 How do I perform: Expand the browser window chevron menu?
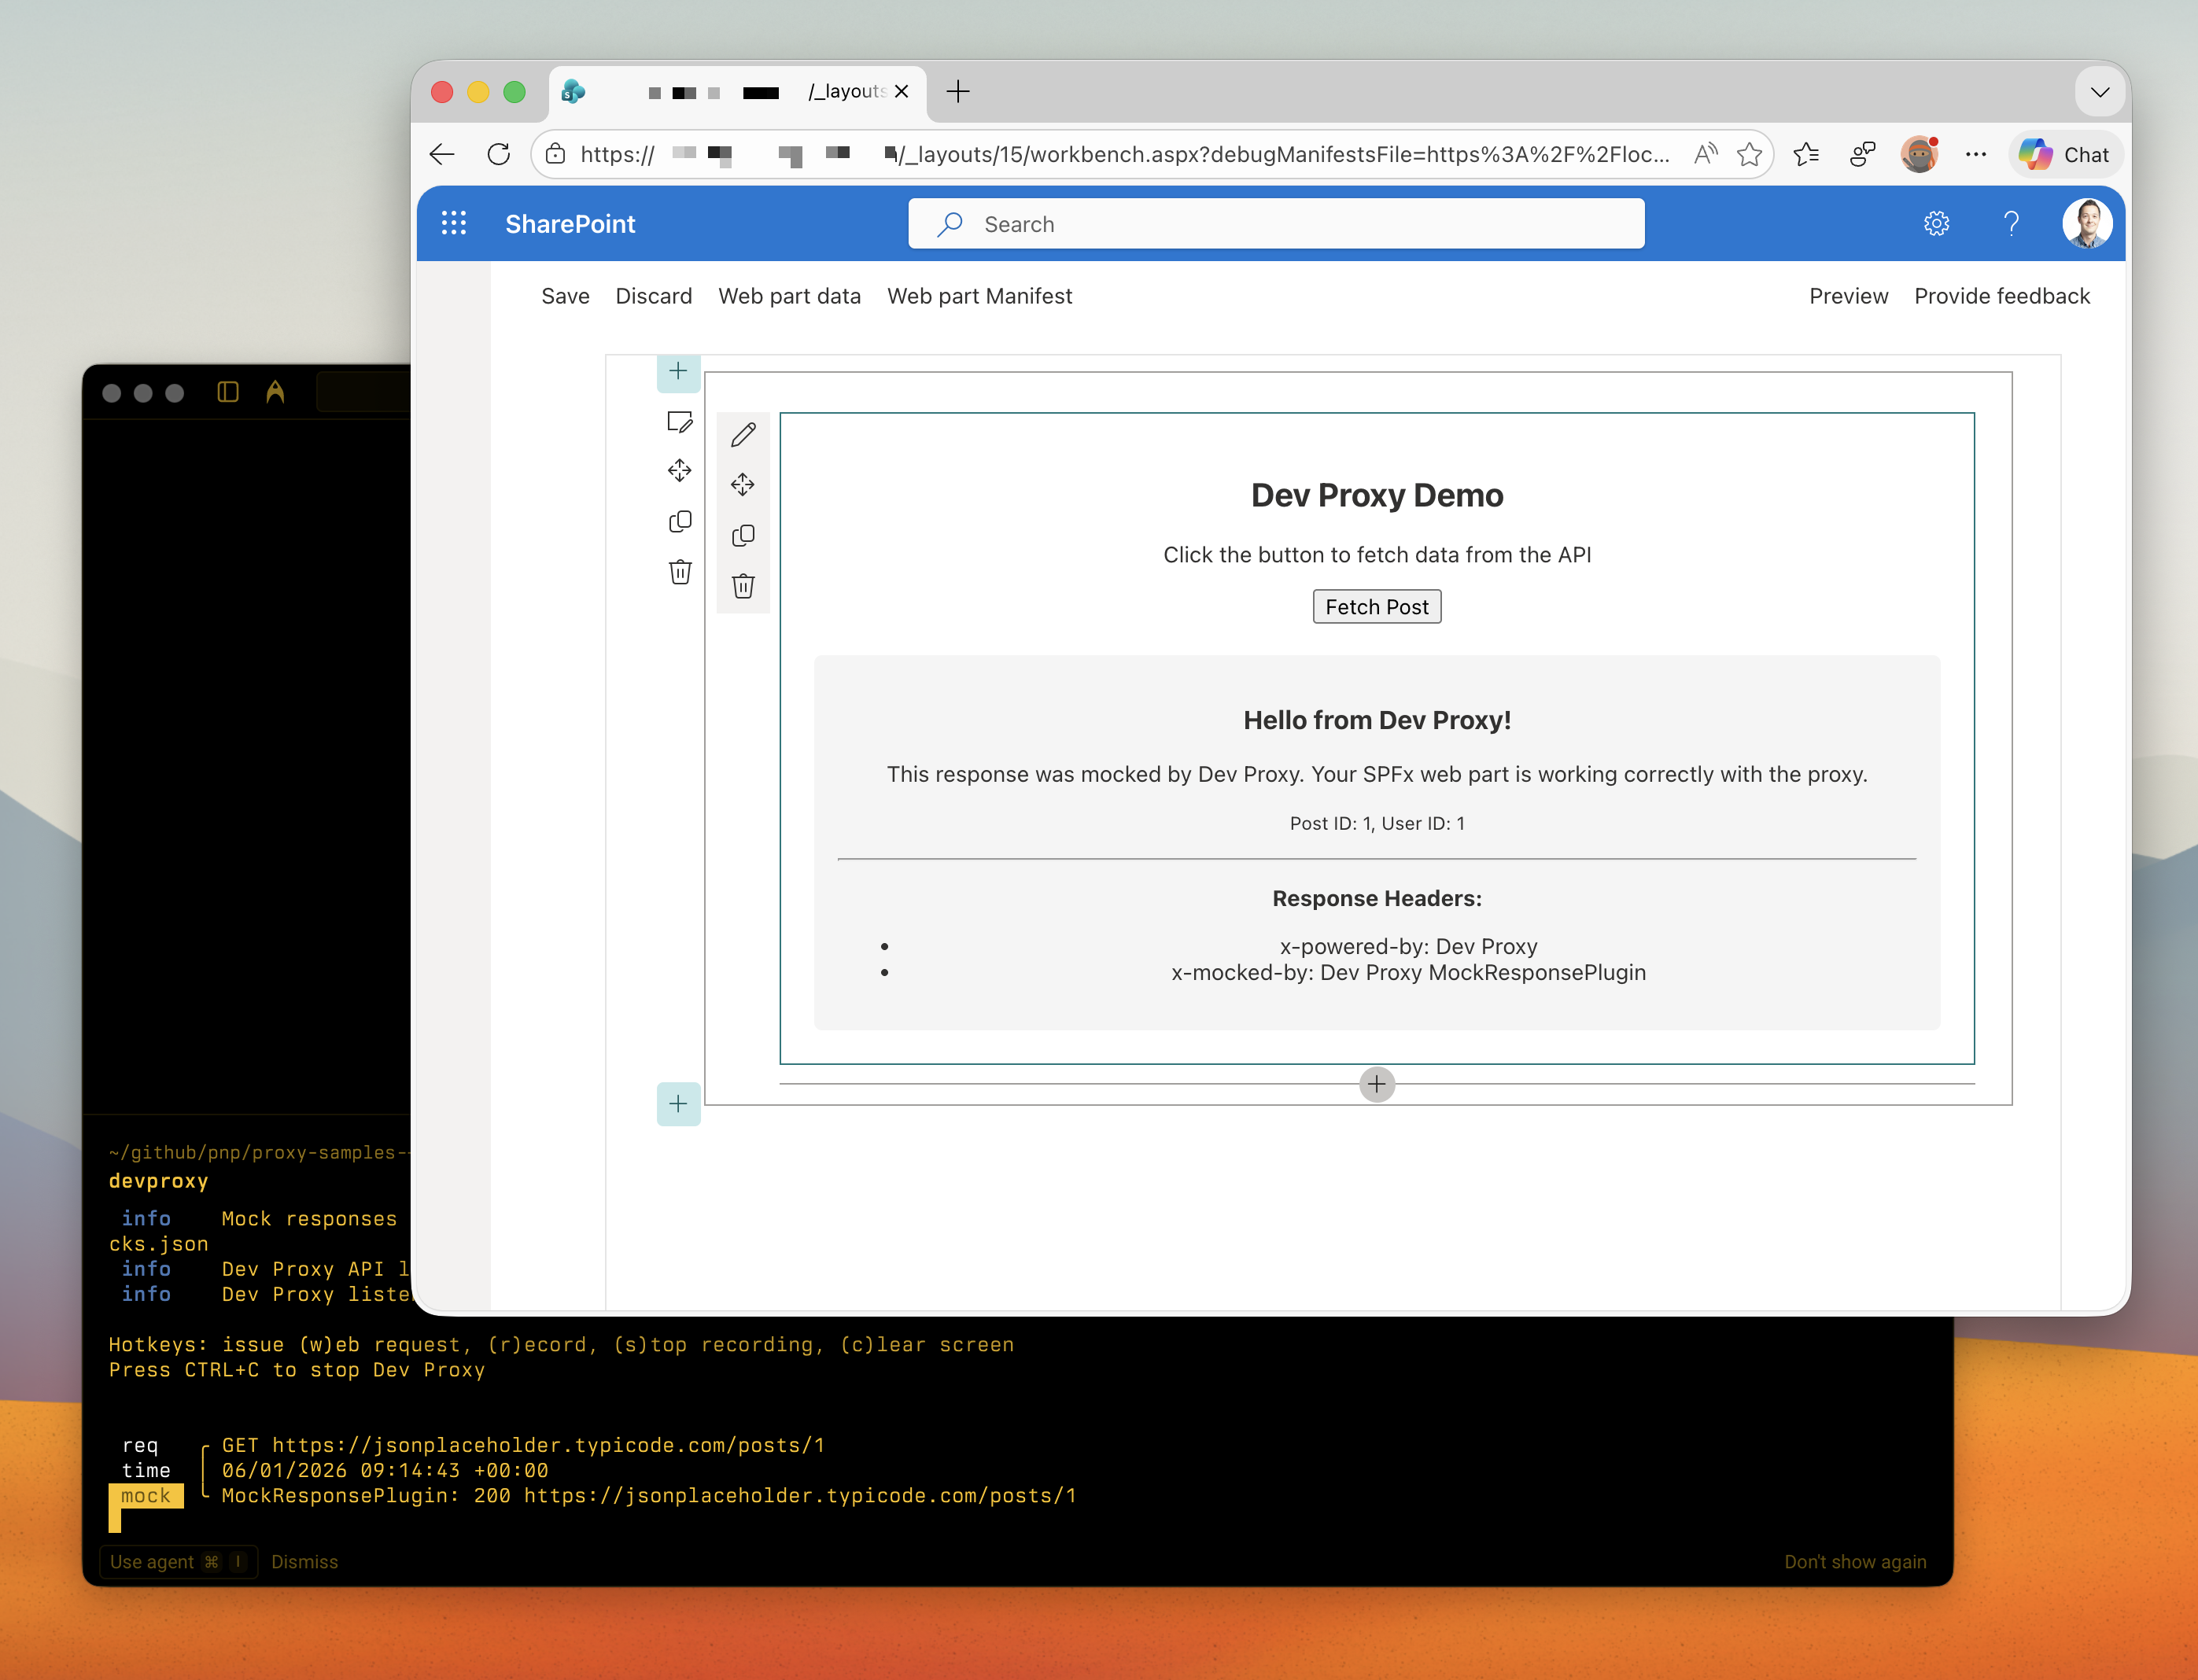2101,92
